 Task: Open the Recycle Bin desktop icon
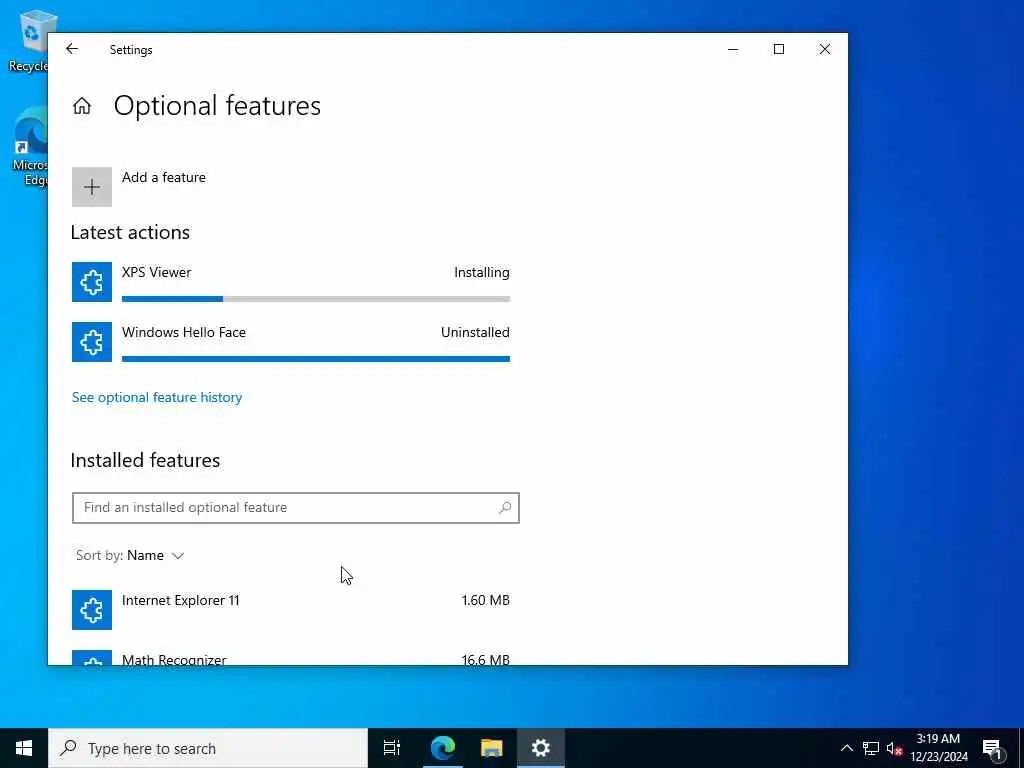30,40
